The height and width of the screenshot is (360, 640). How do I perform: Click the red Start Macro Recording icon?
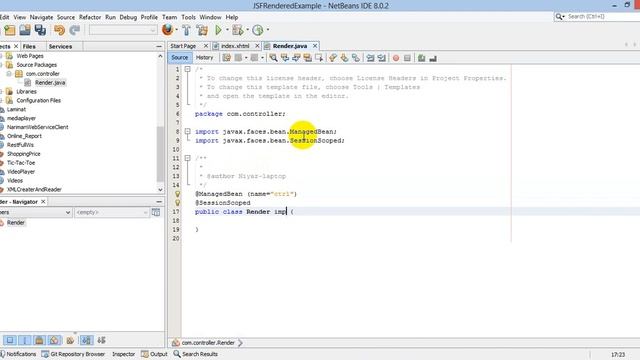396,58
